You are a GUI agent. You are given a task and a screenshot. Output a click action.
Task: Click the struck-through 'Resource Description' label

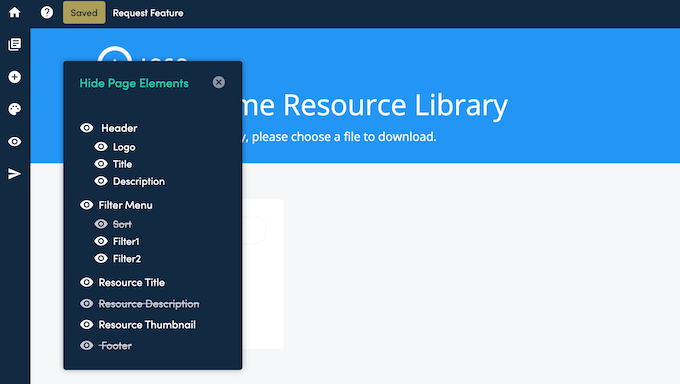pos(149,304)
